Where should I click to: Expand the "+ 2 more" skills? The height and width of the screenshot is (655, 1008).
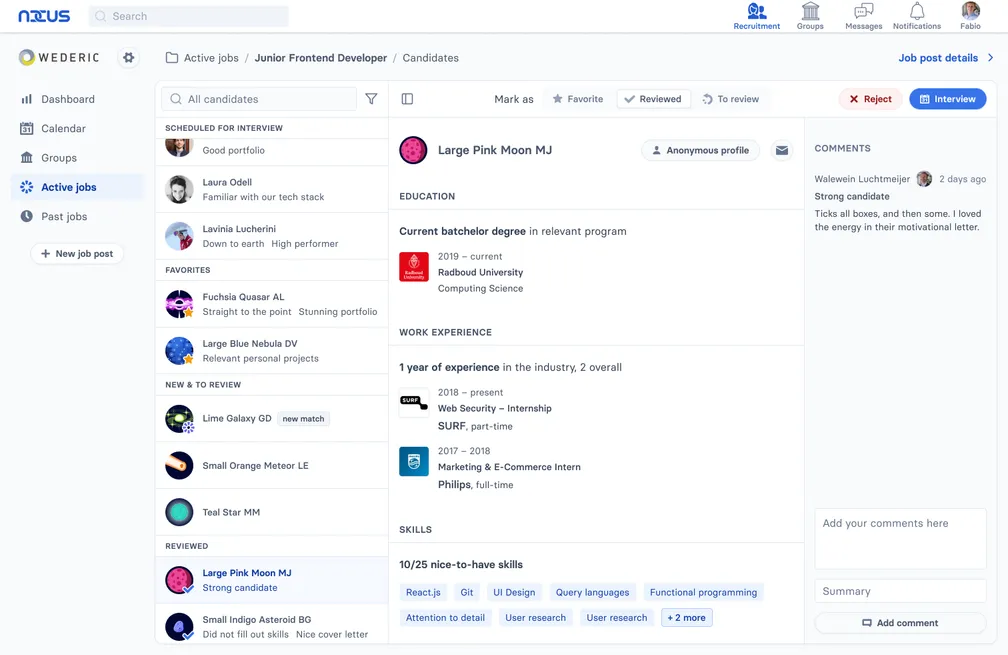(x=687, y=617)
